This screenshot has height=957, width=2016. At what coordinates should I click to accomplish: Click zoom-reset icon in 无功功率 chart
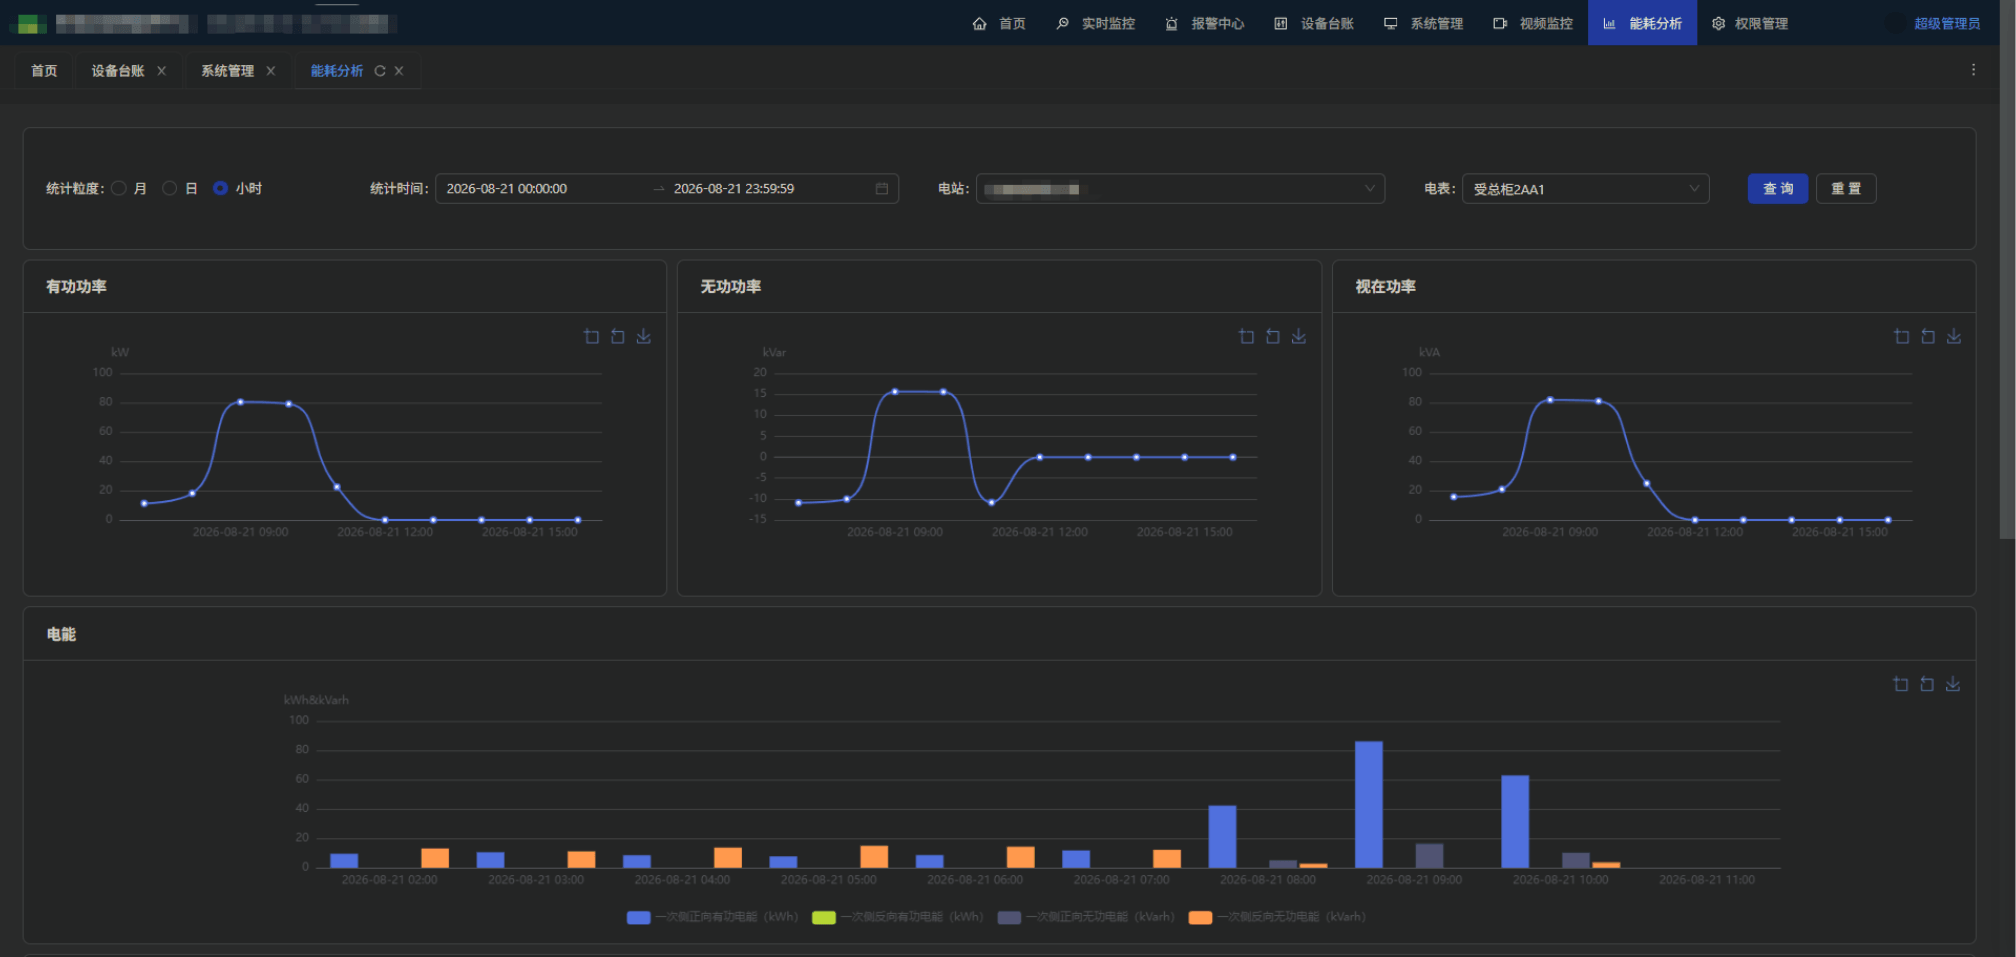tap(1273, 337)
